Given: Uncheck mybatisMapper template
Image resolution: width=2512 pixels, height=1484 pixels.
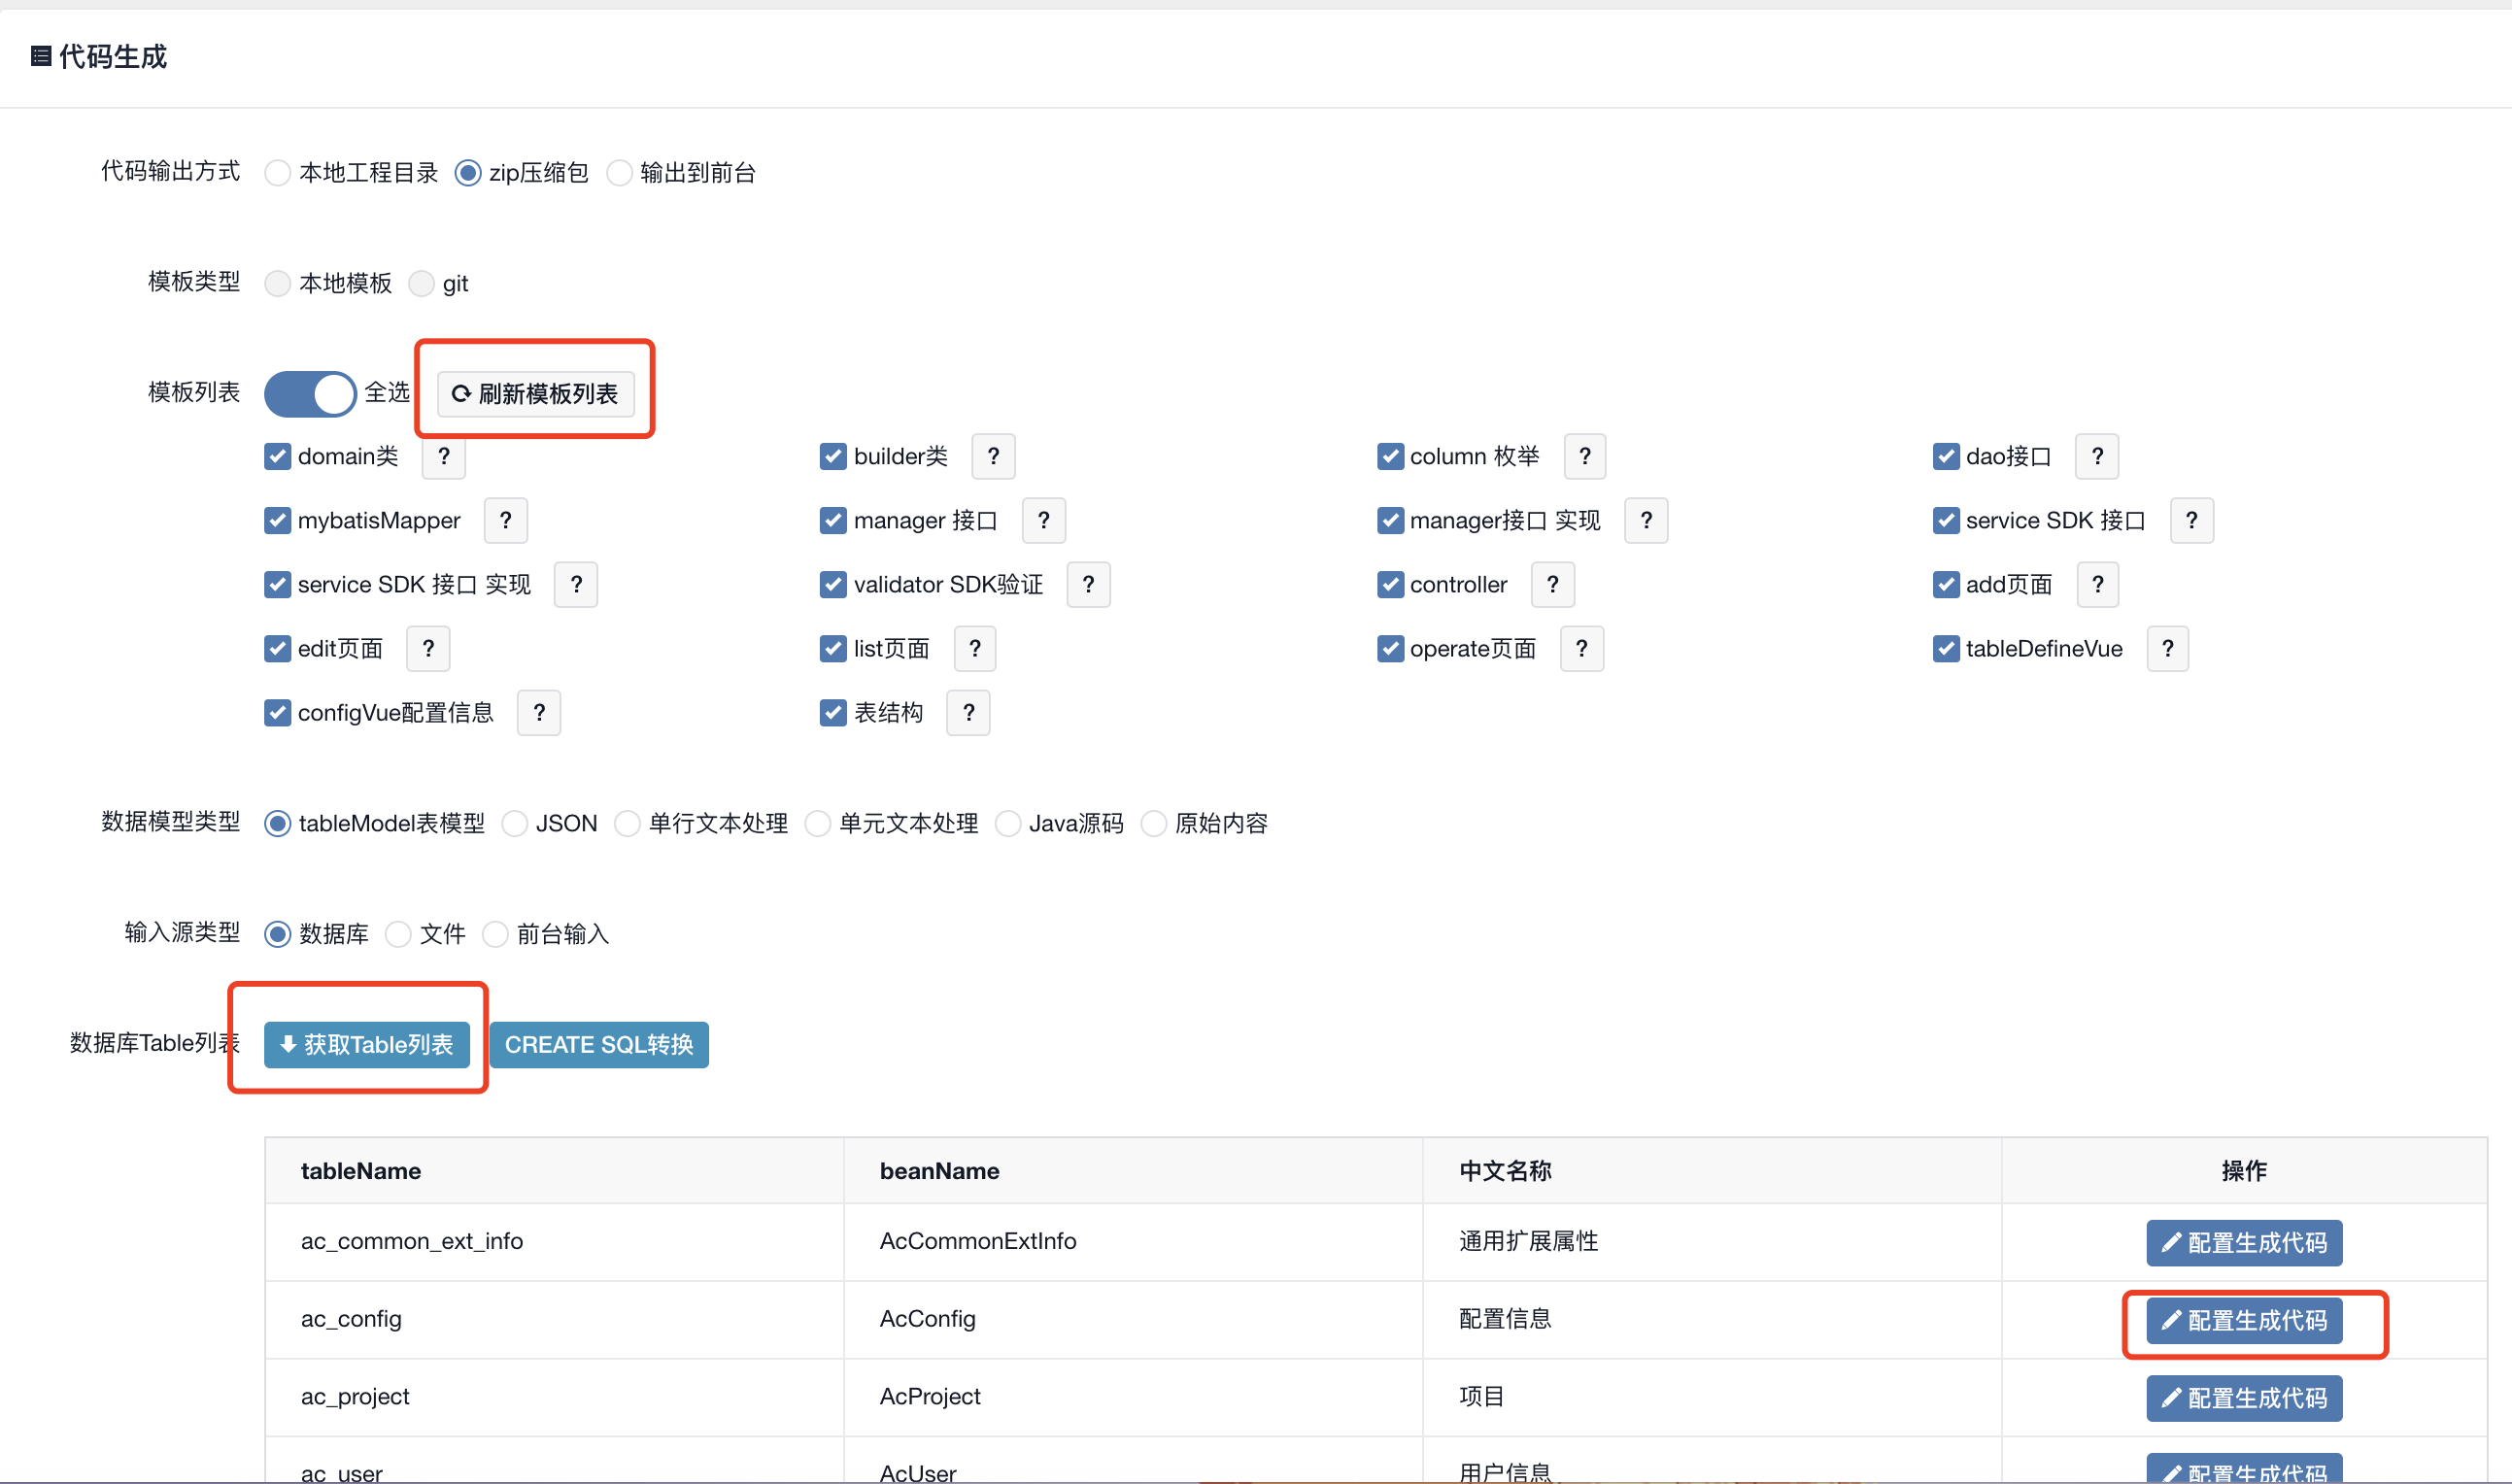Looking at the screenshot, I should point(277,520).
